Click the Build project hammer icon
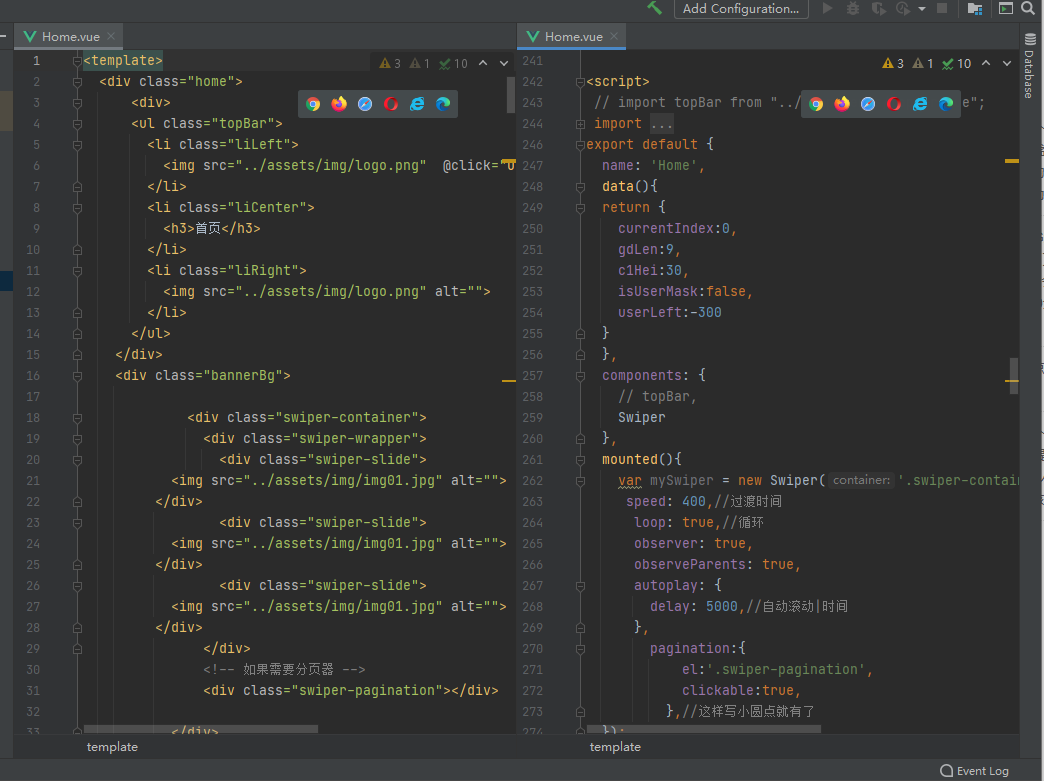This screenshot has height=781, width=1044. click(655, 8)
